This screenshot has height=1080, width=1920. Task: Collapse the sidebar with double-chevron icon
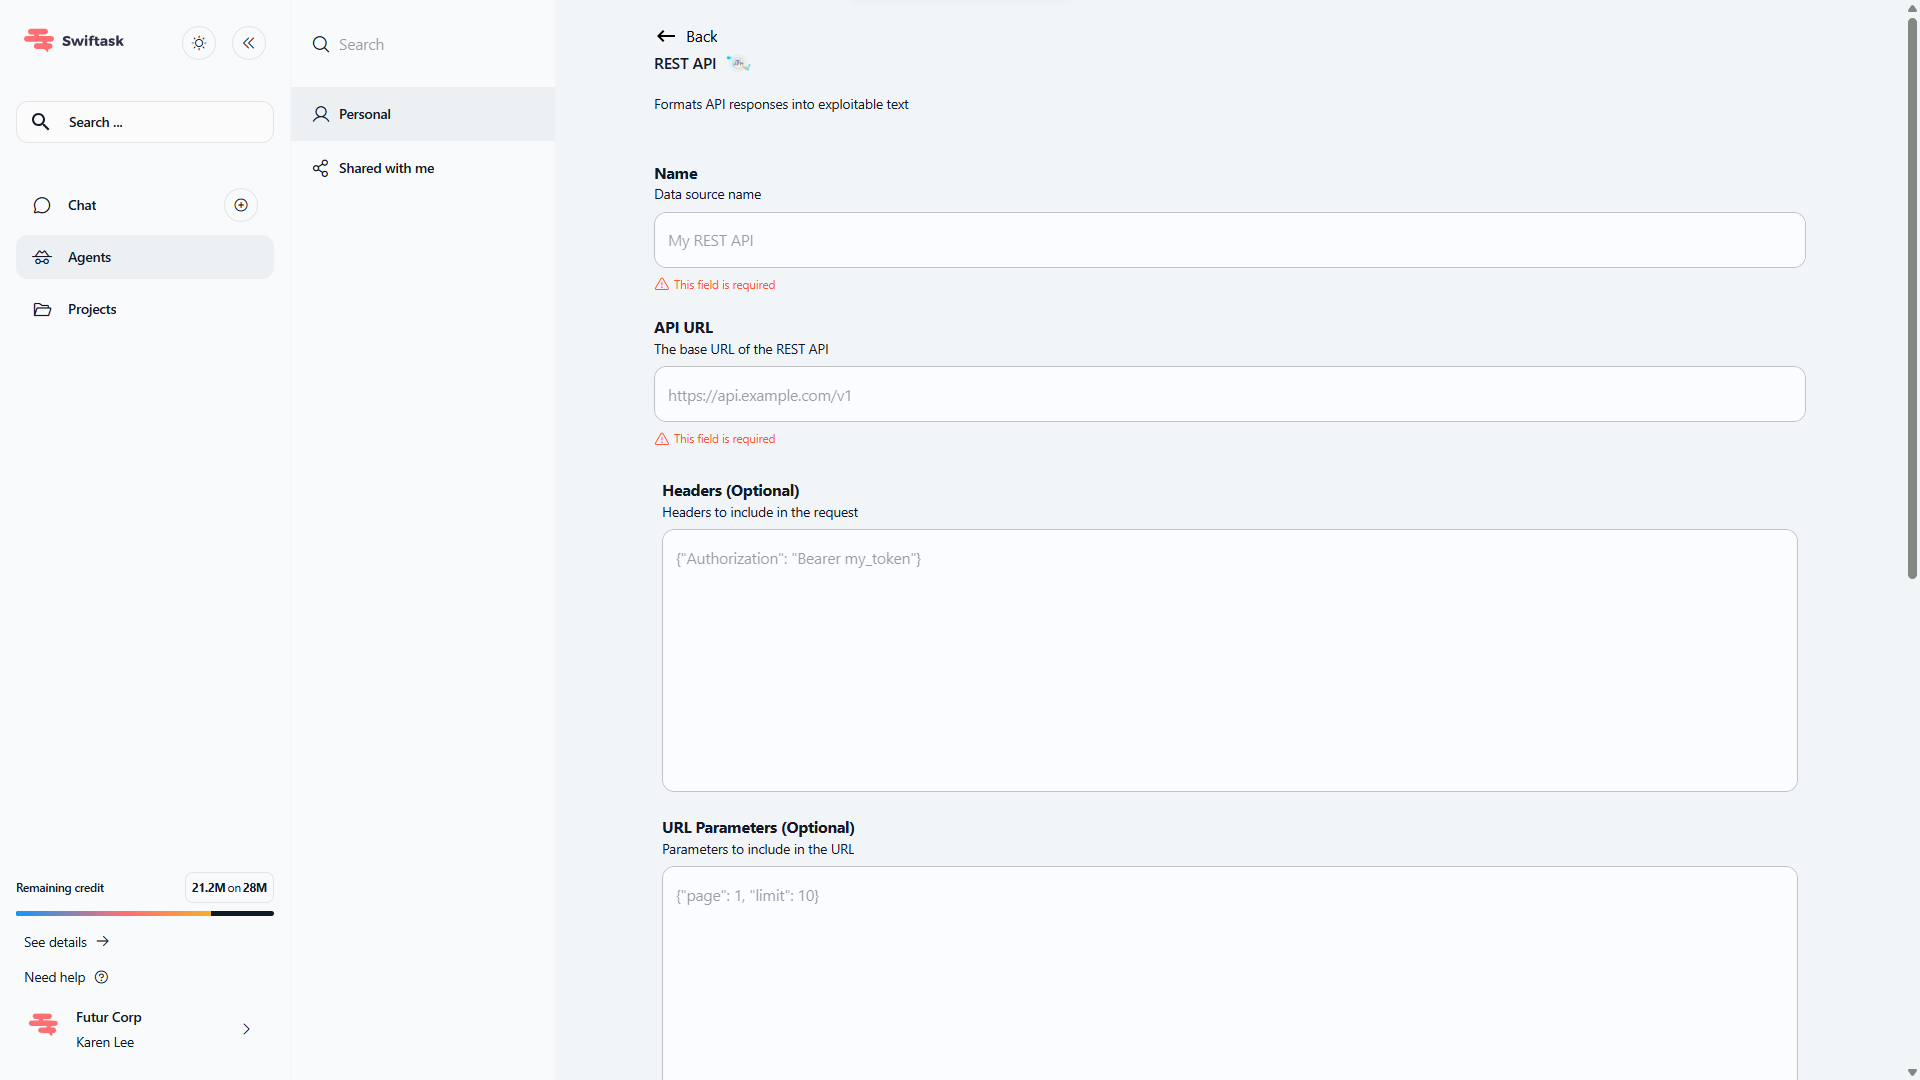click(x=249, y=43)
